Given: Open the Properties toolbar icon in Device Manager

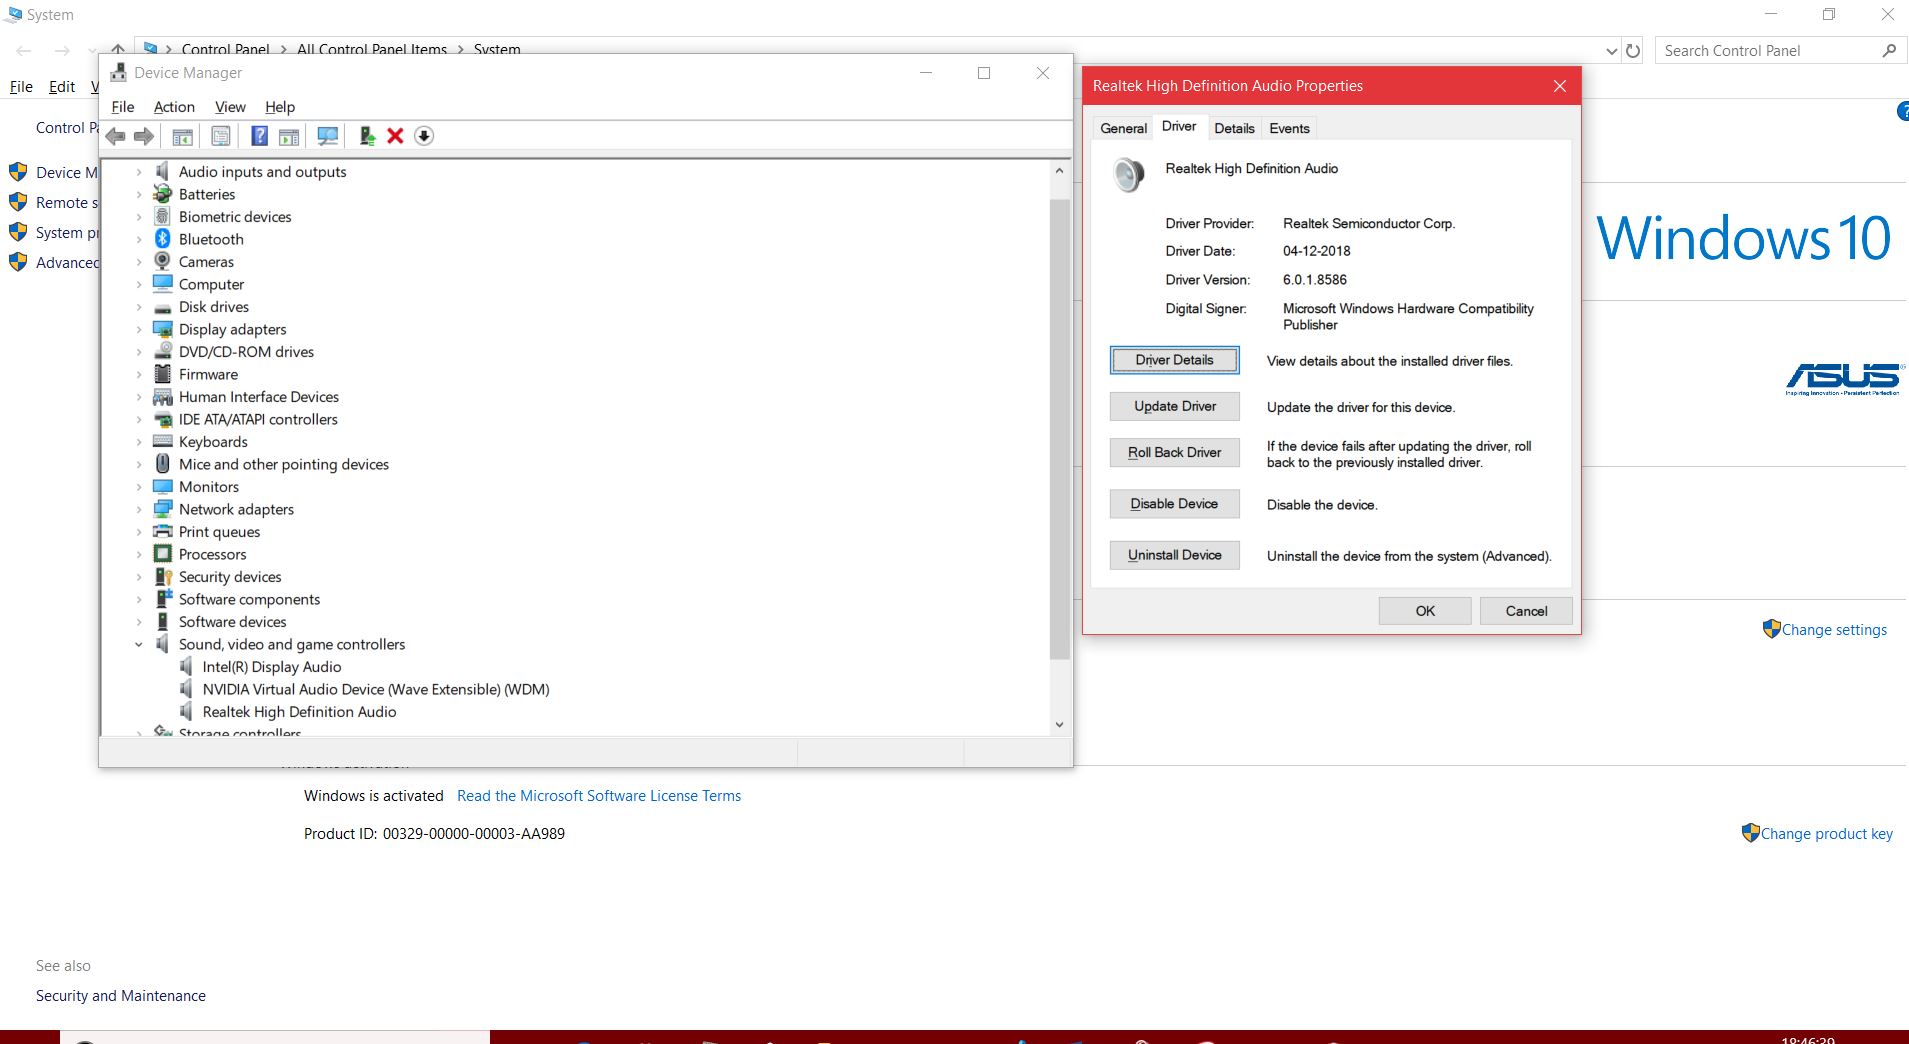Looking at the screenshot, I should click(221, 136).
